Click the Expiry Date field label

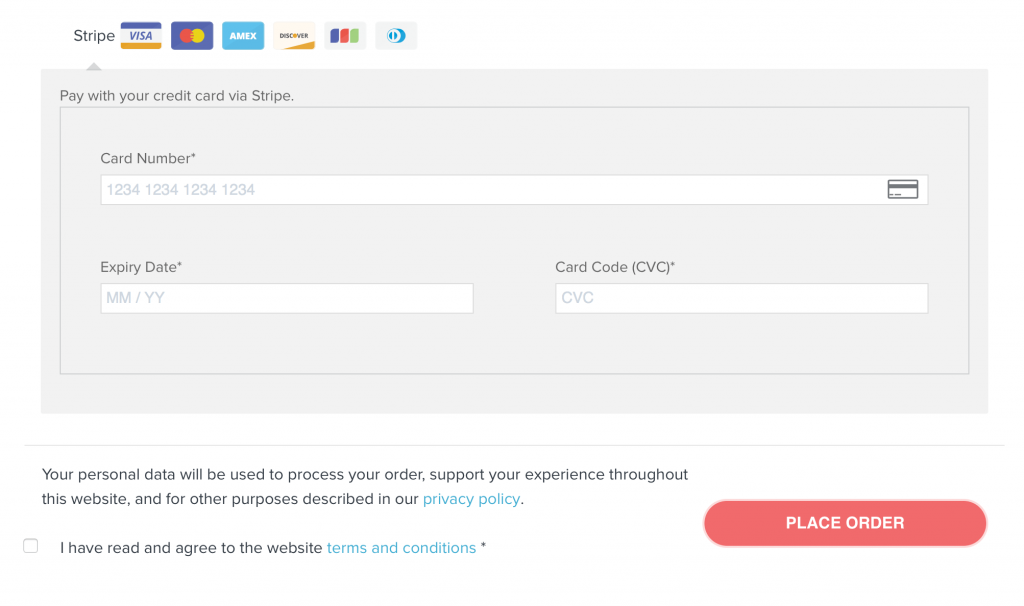(140, 267)
